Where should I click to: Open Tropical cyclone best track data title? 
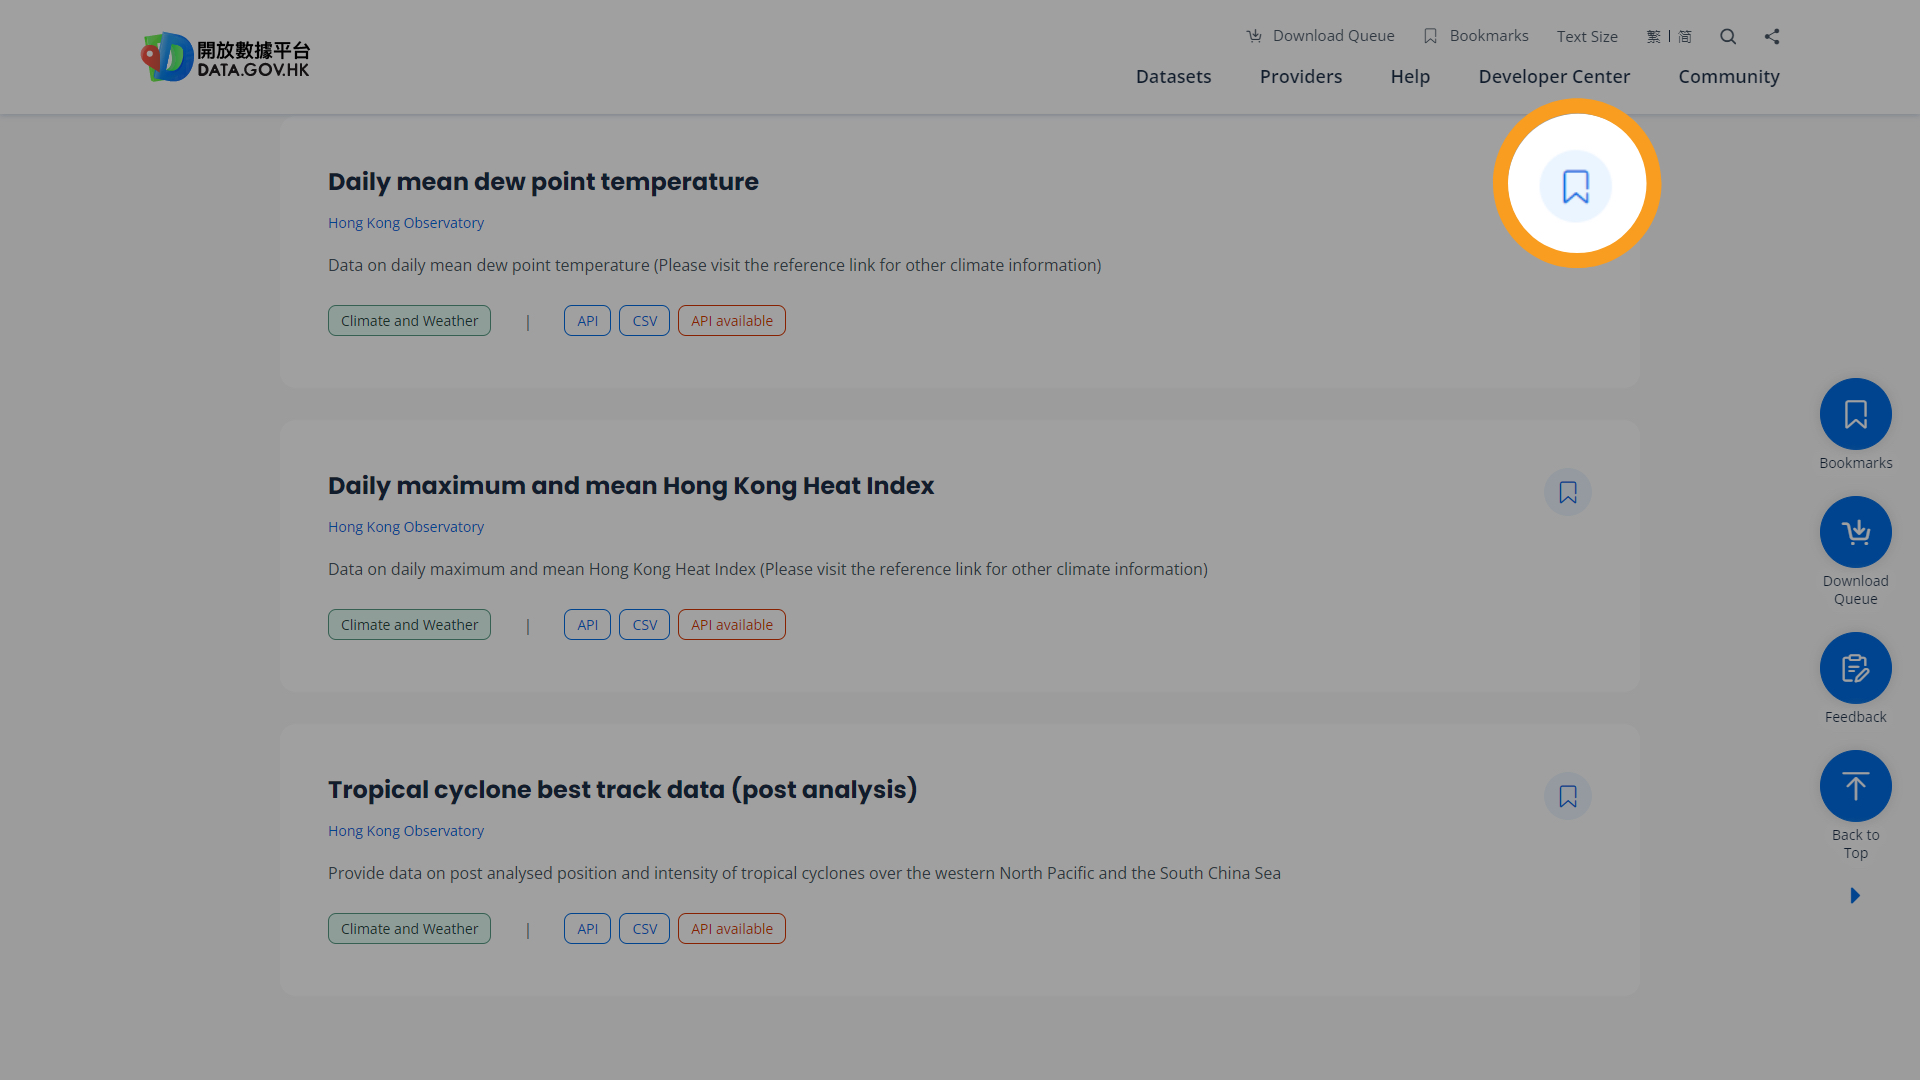[x=623, y=790]
